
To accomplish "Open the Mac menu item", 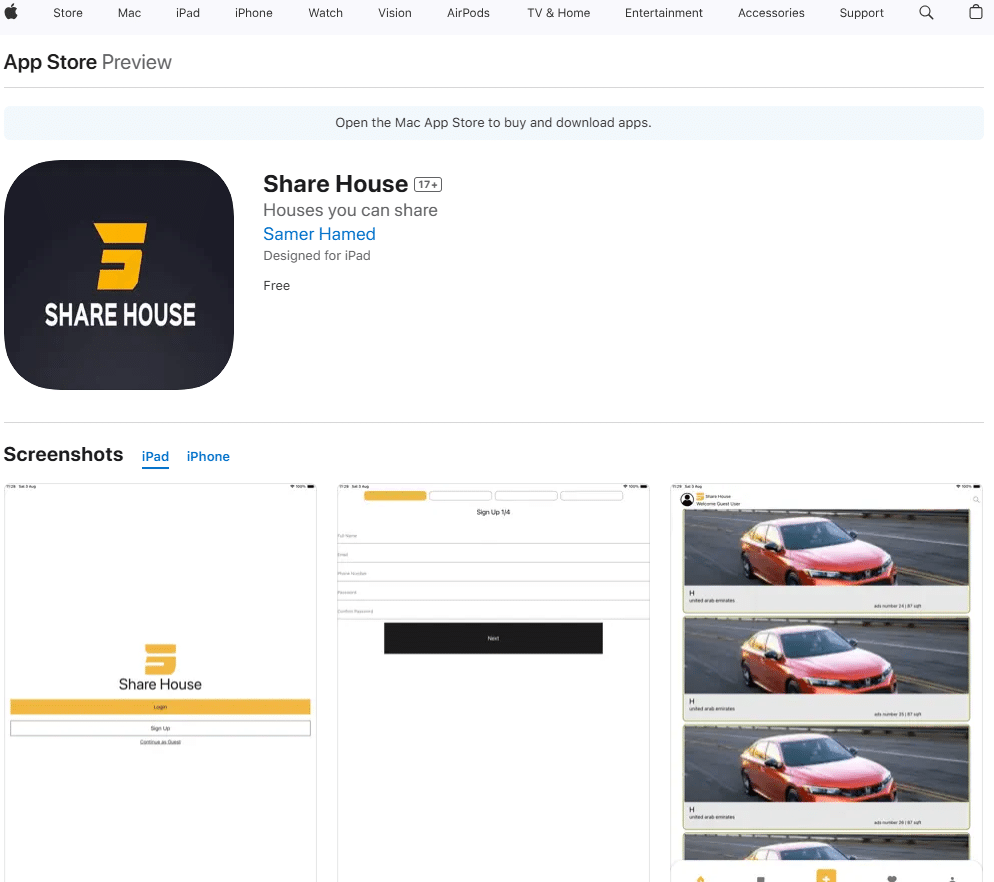I will click(x=129, y=13).
